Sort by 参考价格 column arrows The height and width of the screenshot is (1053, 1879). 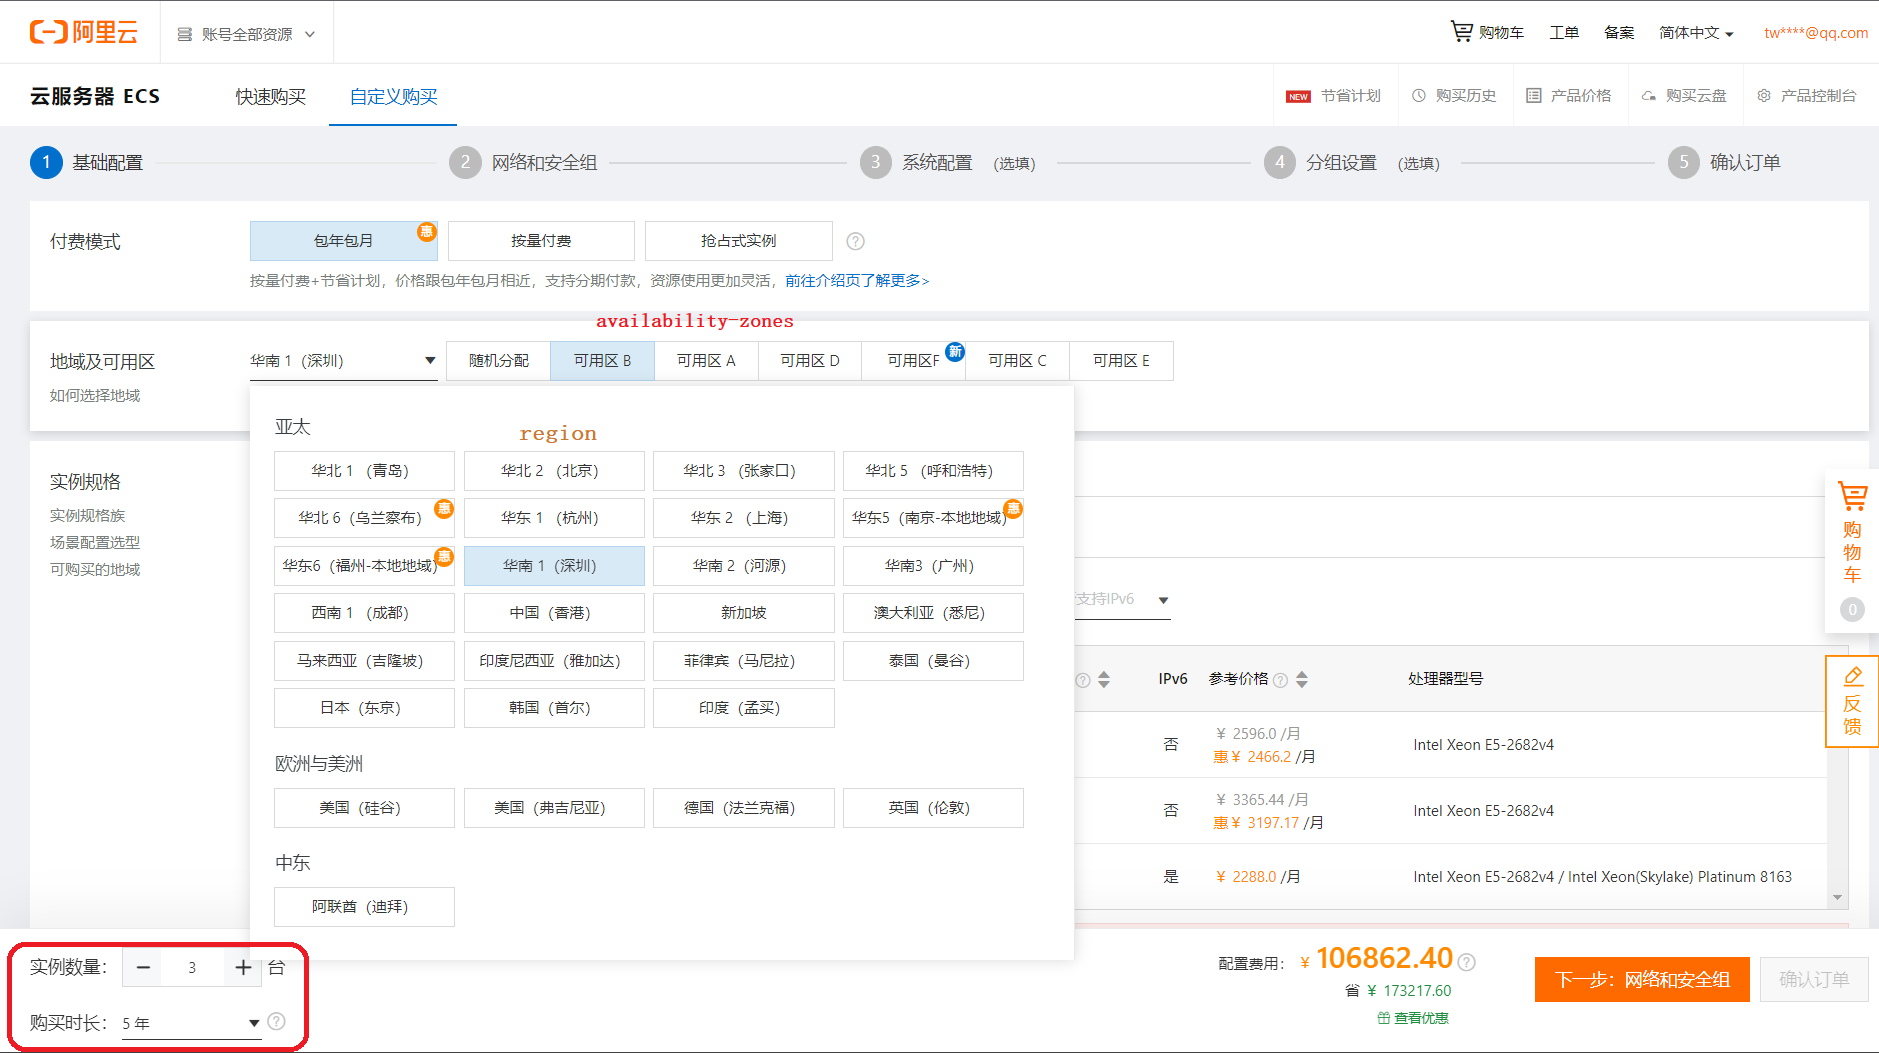coord(1302,680)
